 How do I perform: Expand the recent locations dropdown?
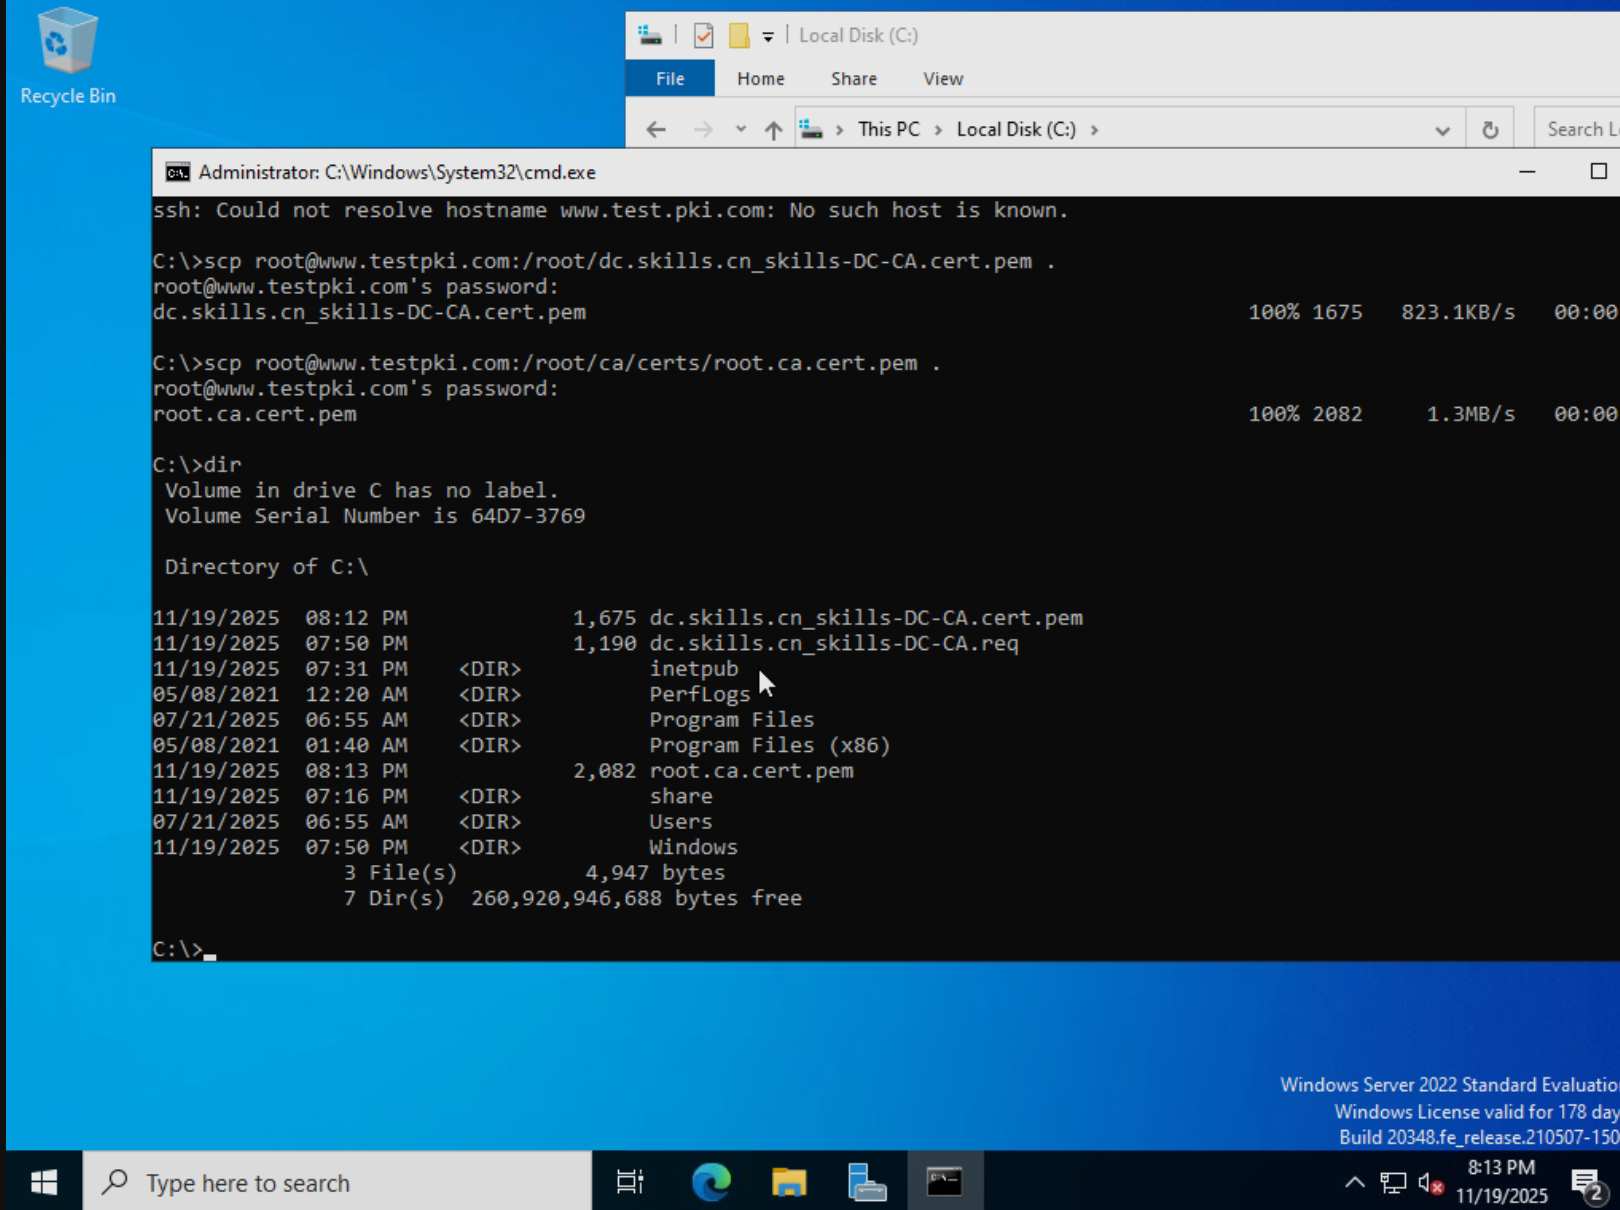tap(740, 129)
